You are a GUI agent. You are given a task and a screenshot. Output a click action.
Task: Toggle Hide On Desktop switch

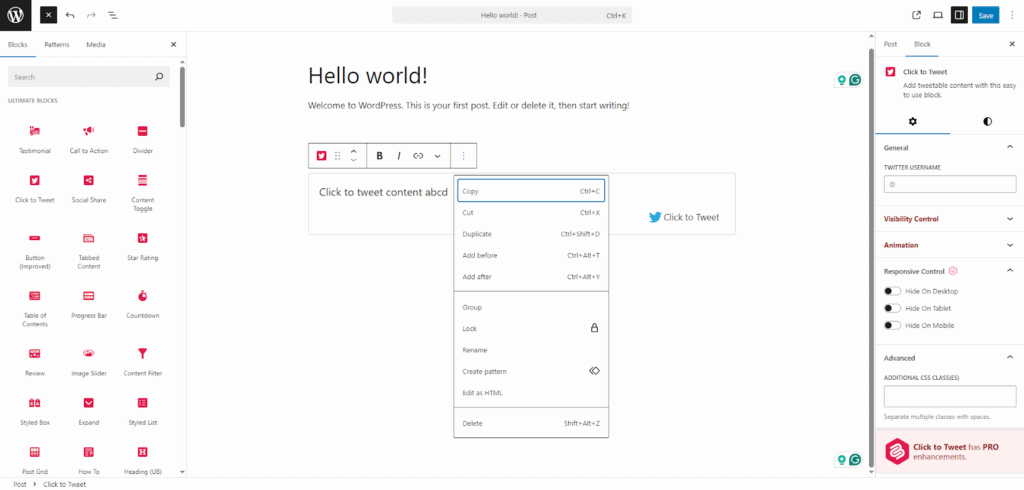(x=892, y=291)
